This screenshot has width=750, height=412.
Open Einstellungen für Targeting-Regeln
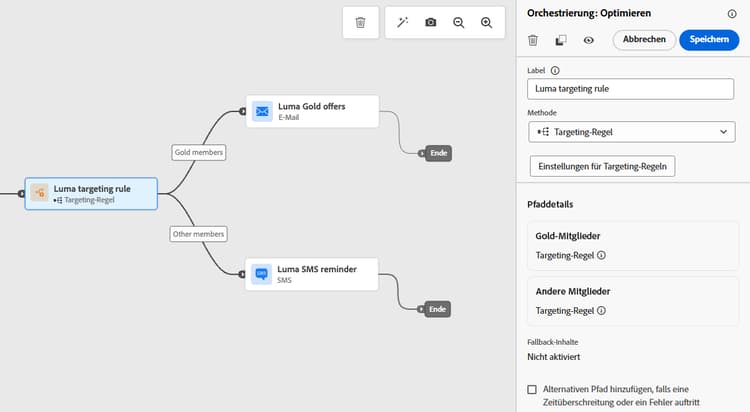click(x=602, y=166)
